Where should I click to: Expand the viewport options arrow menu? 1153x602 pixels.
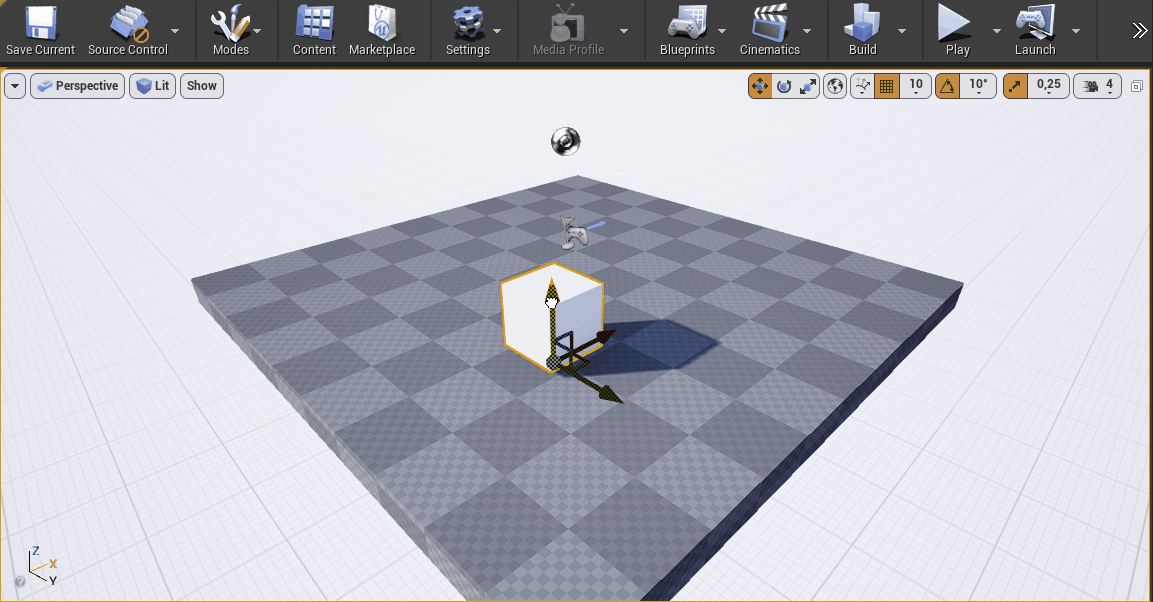[x=15, y=86]
